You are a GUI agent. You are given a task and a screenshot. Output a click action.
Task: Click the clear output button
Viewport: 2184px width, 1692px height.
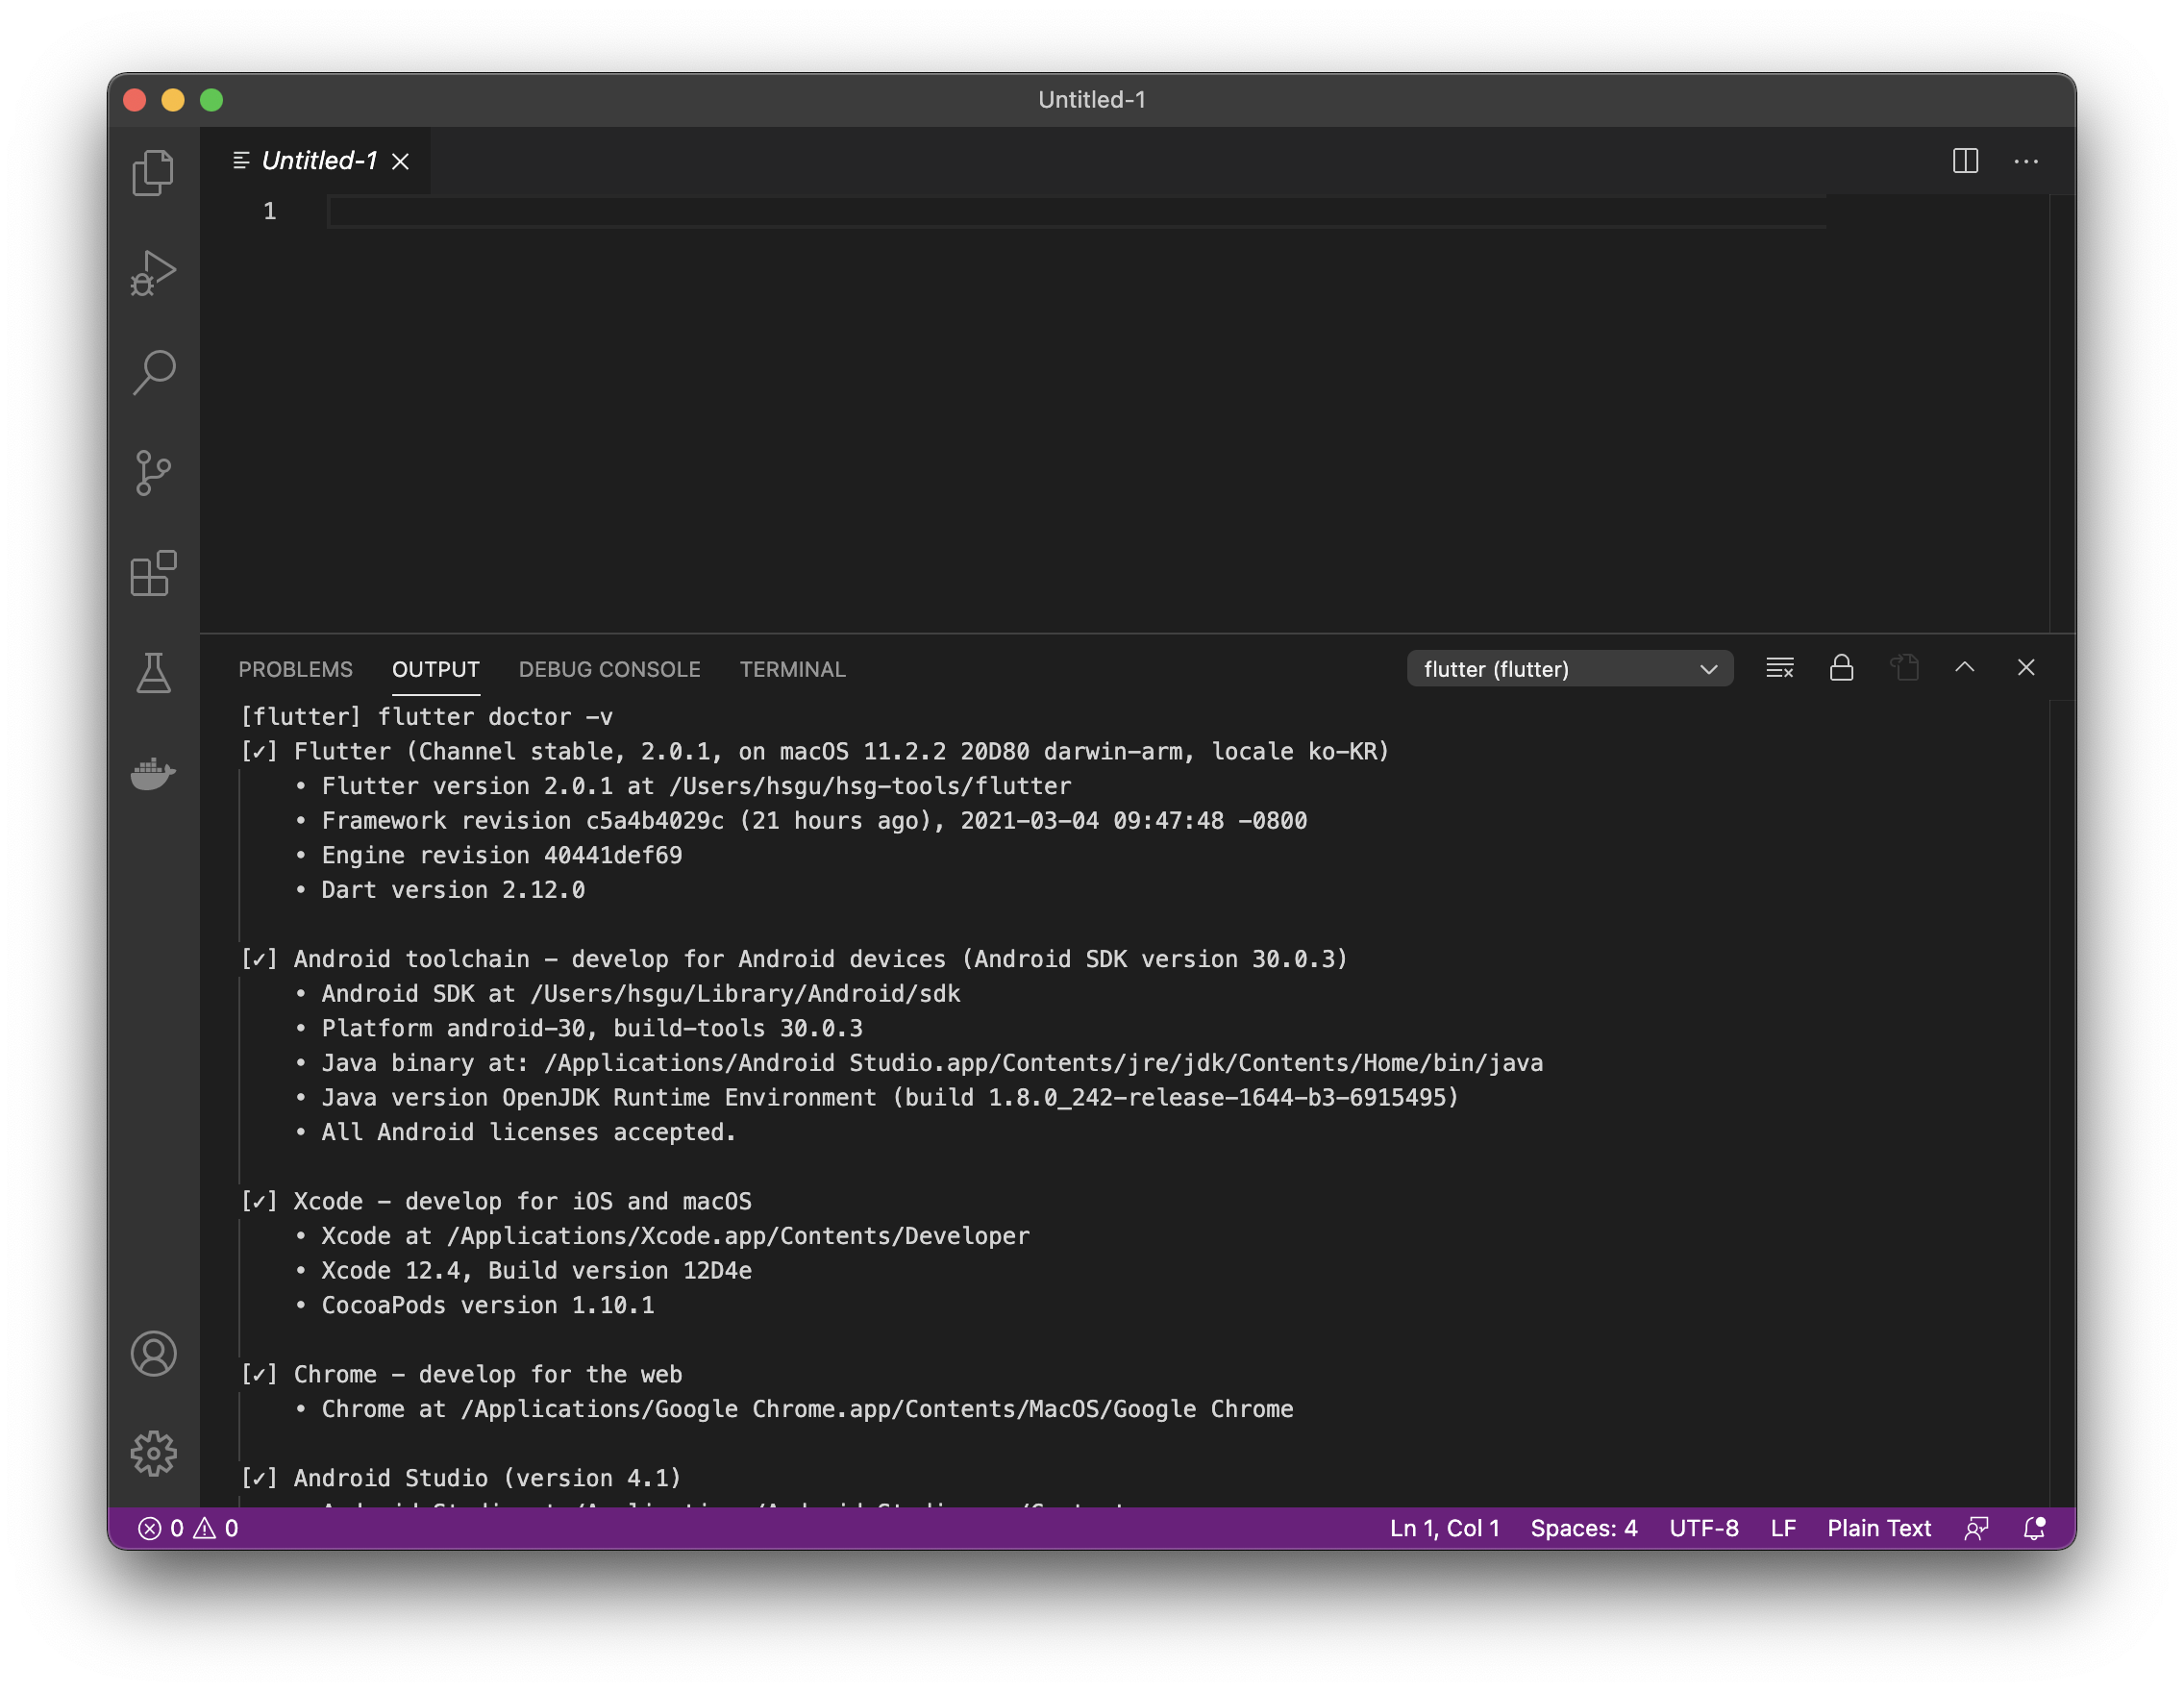(1780, 669)
